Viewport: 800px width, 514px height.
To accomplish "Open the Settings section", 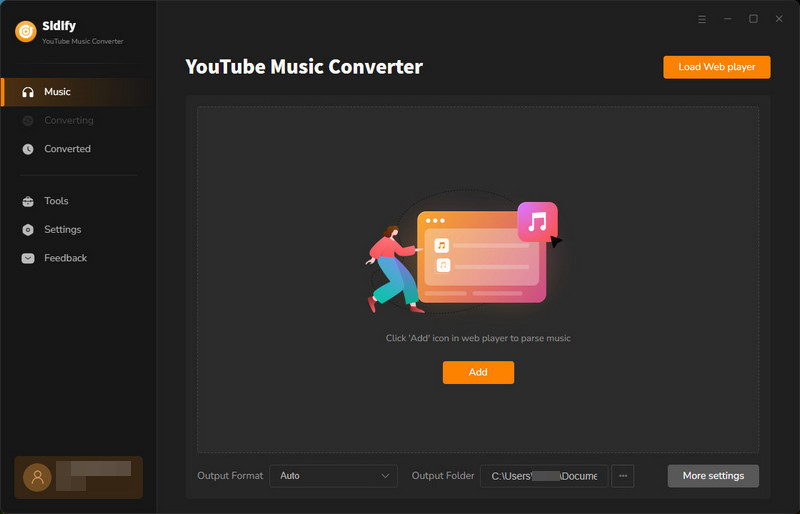I will click(78, 230).
